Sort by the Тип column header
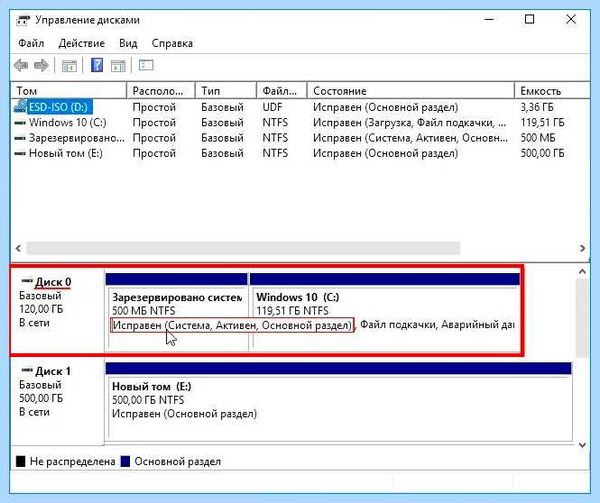Screen dimensions: 600x503 [226, 91]
